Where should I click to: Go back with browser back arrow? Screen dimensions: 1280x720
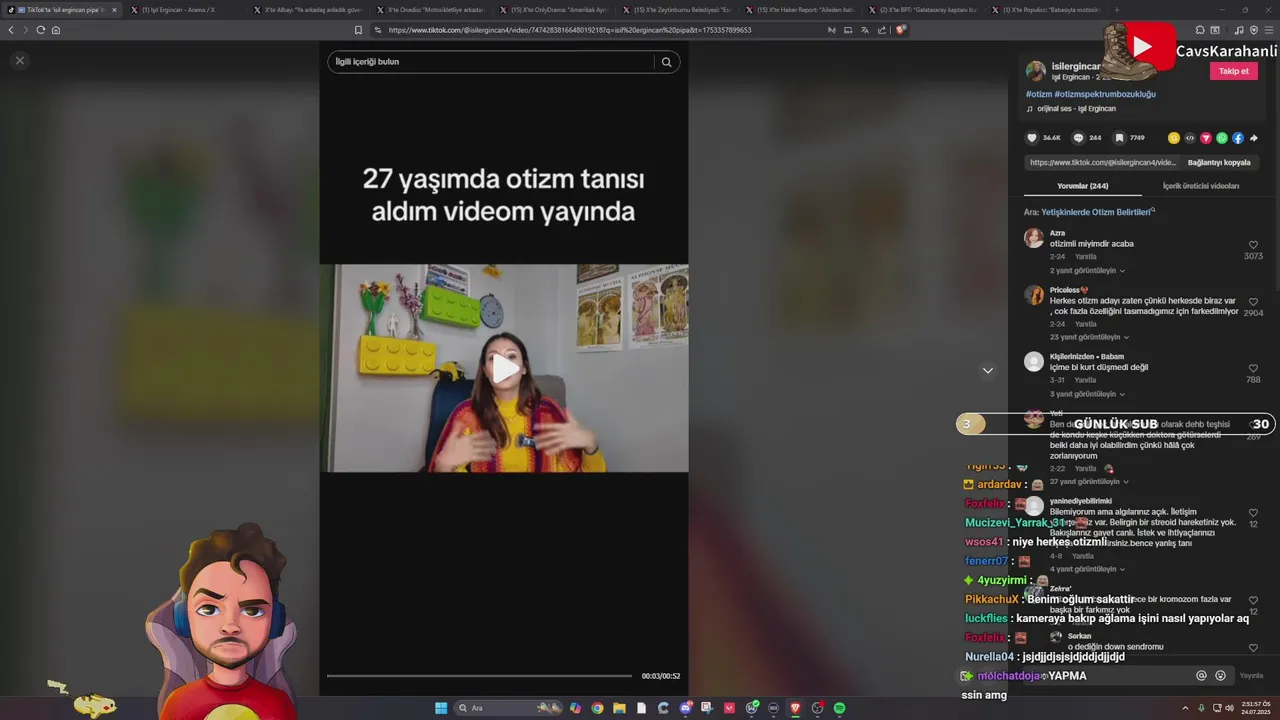(x=11, y=30)
